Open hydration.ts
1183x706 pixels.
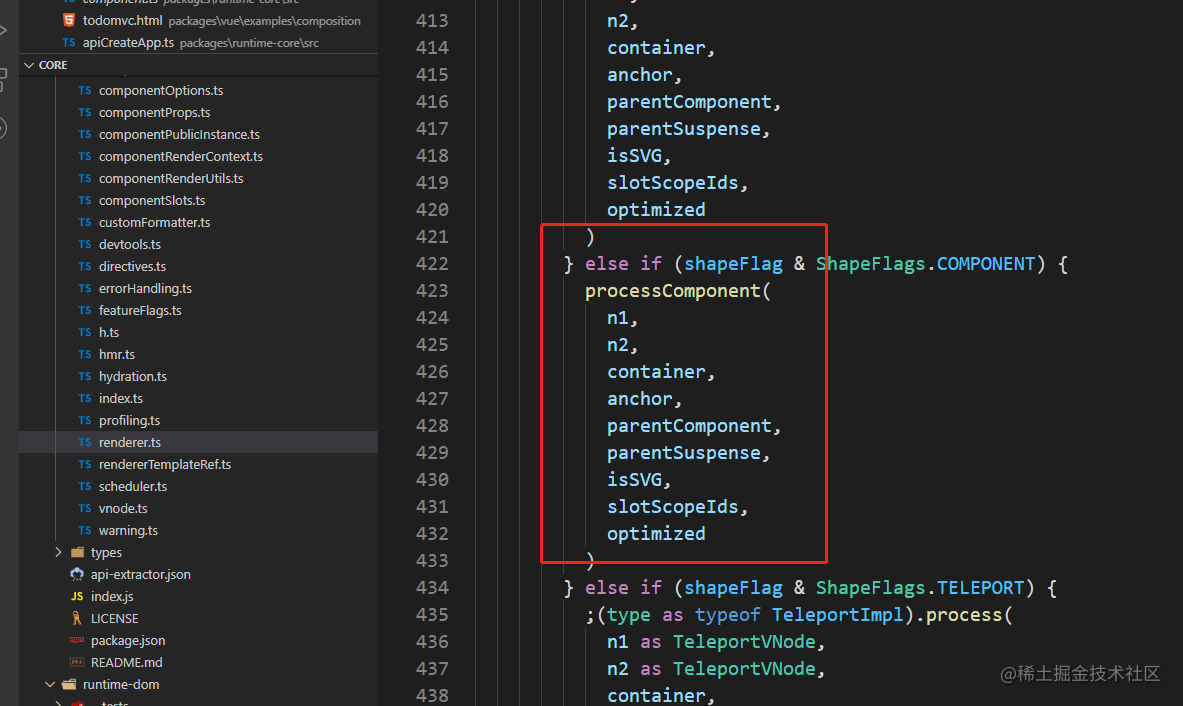click(x=132, y=376)
